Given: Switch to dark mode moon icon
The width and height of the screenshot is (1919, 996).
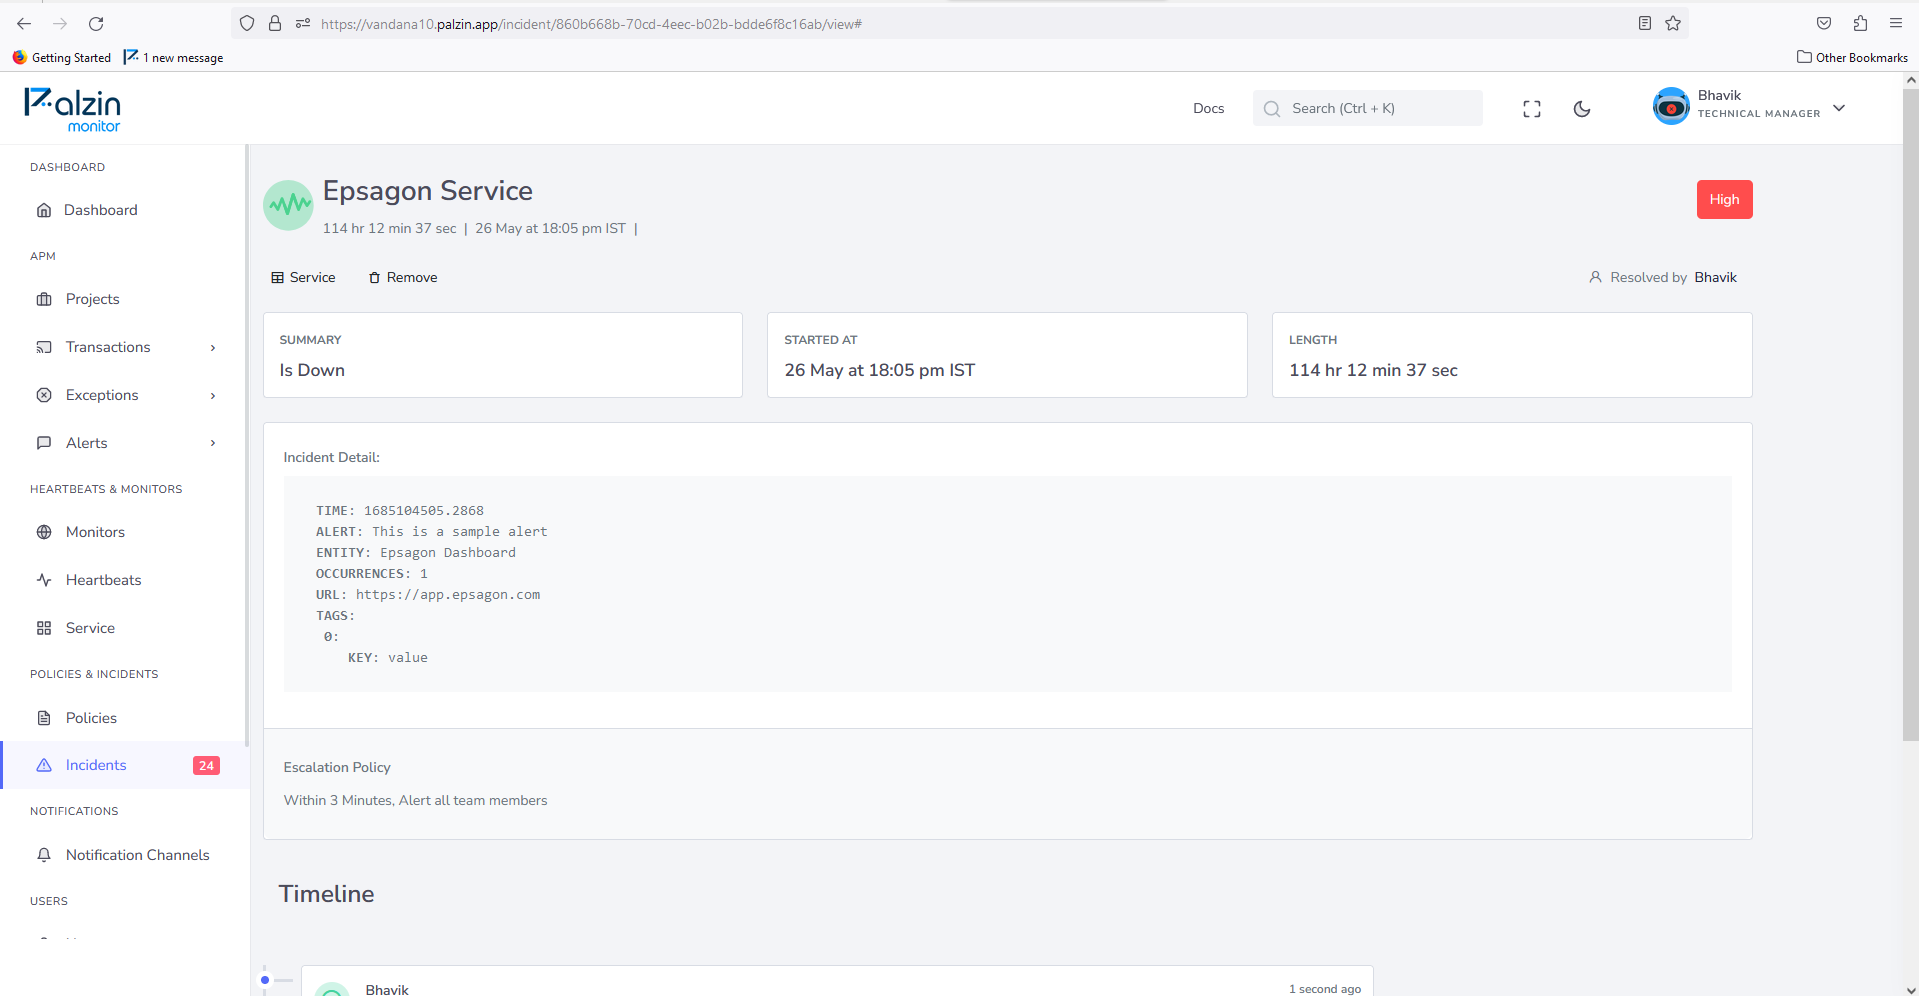Looking at the screenshot, I should click(1581, 109).
